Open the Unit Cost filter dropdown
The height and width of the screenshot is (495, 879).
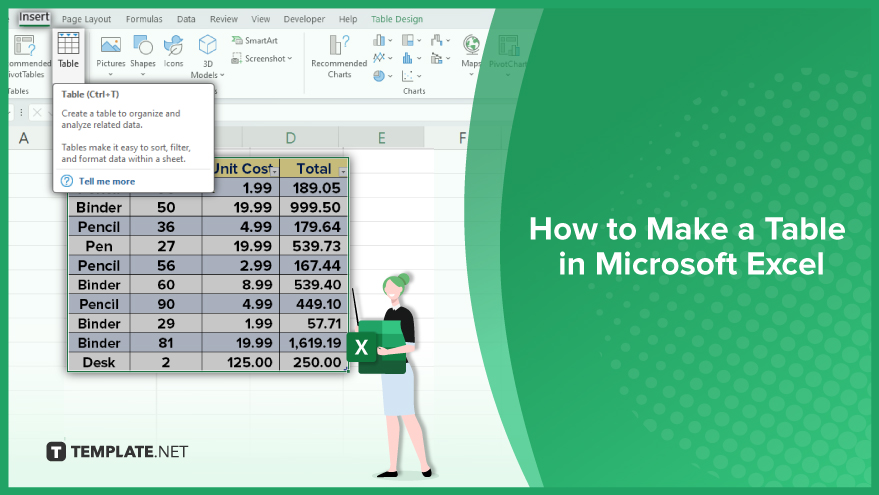(x=274, y=172)
